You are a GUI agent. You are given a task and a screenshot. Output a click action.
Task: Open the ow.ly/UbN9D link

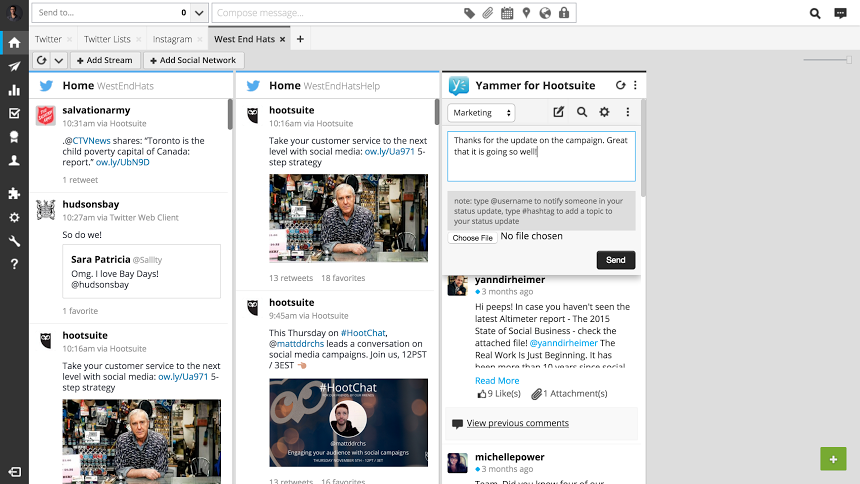point(122,162)
